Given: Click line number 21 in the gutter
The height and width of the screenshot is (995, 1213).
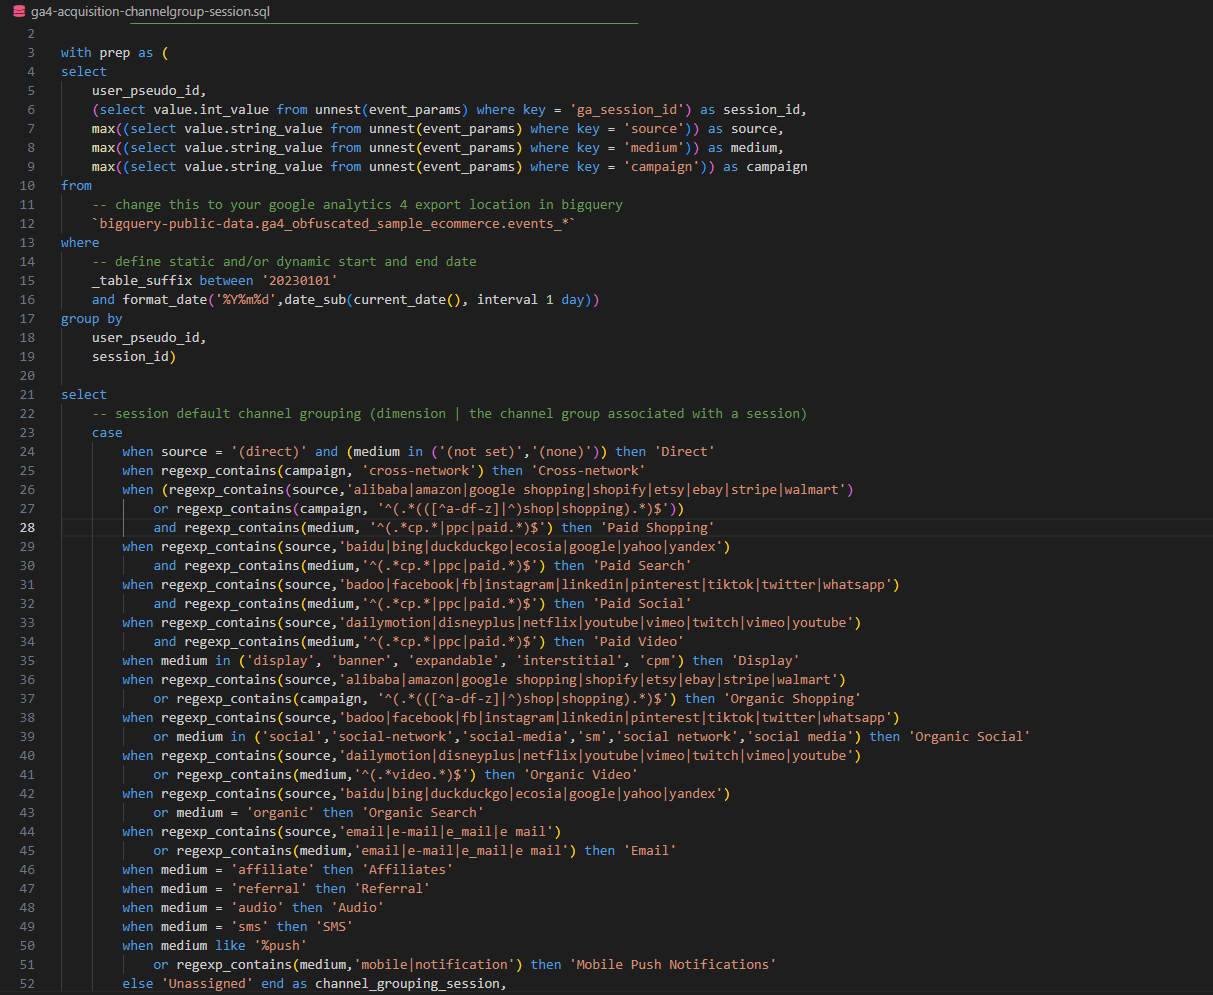Looking at the screenshot, I should (x=26, y=394).
